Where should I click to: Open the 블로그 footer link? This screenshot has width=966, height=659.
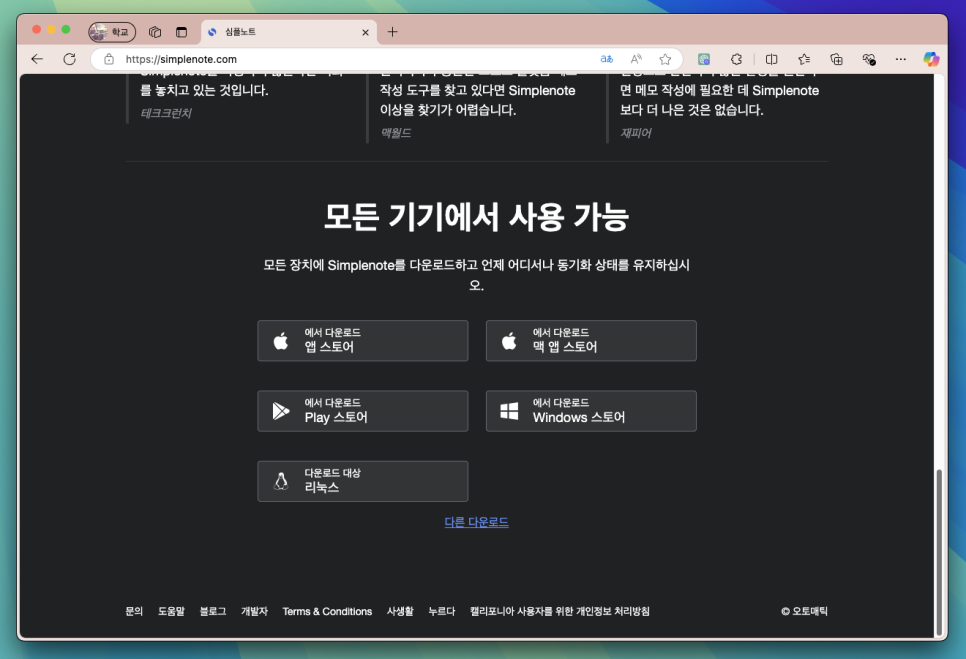(x=213, y=611)
